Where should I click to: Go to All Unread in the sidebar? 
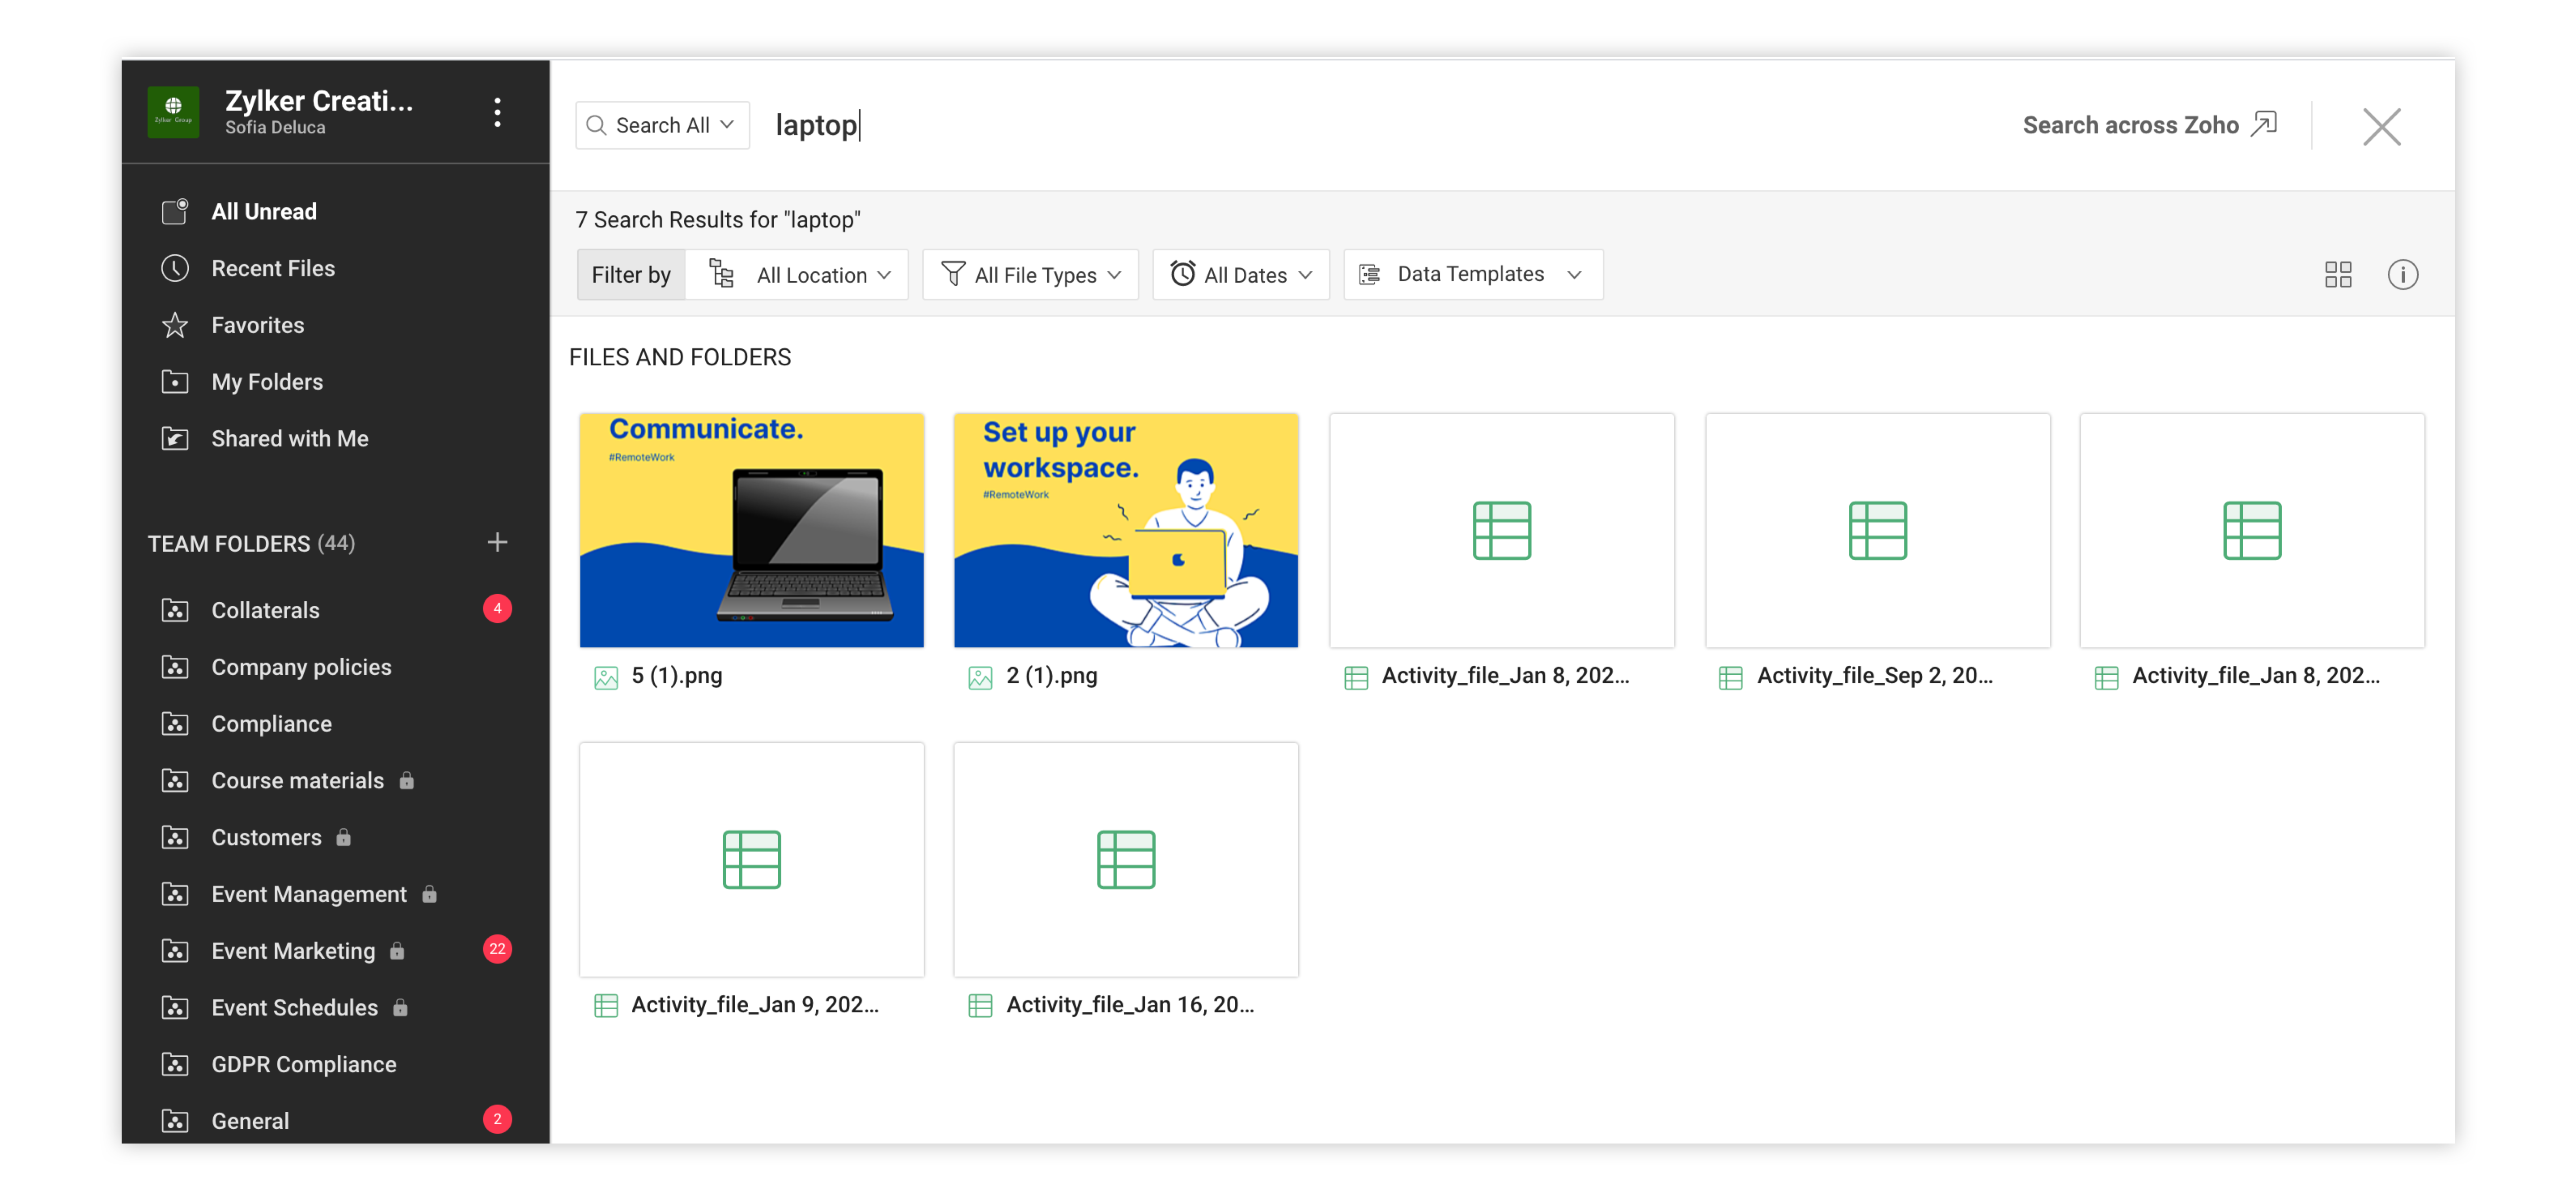[x=263, y=211]
